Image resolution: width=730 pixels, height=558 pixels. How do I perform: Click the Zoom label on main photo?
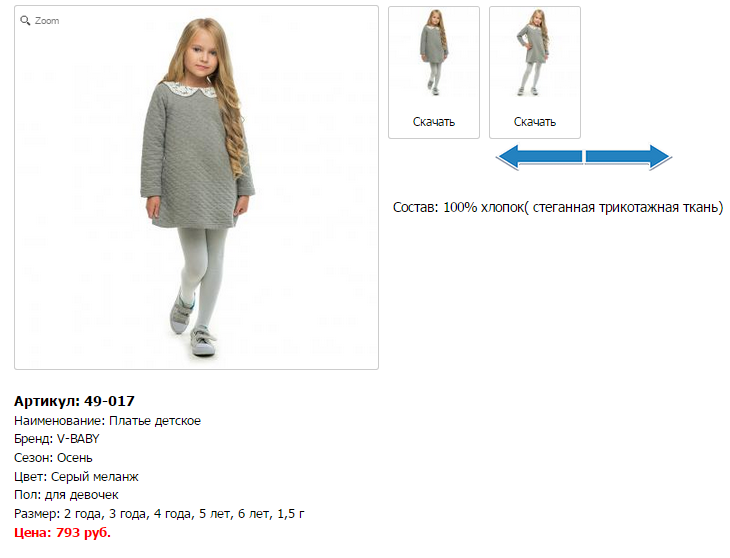pyautogui.click(x=47, y=20)
